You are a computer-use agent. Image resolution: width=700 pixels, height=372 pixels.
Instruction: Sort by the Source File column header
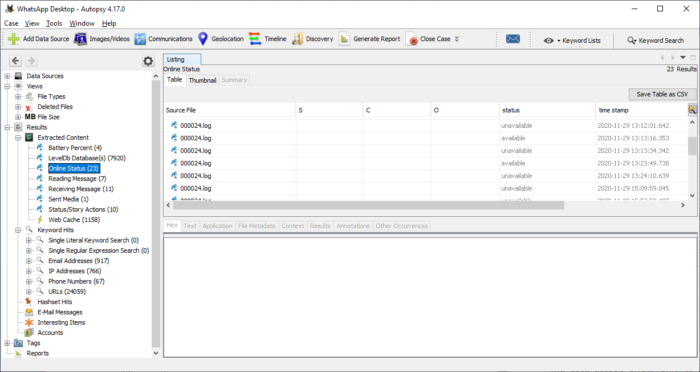pyautogui.click(x=230, y=110)
